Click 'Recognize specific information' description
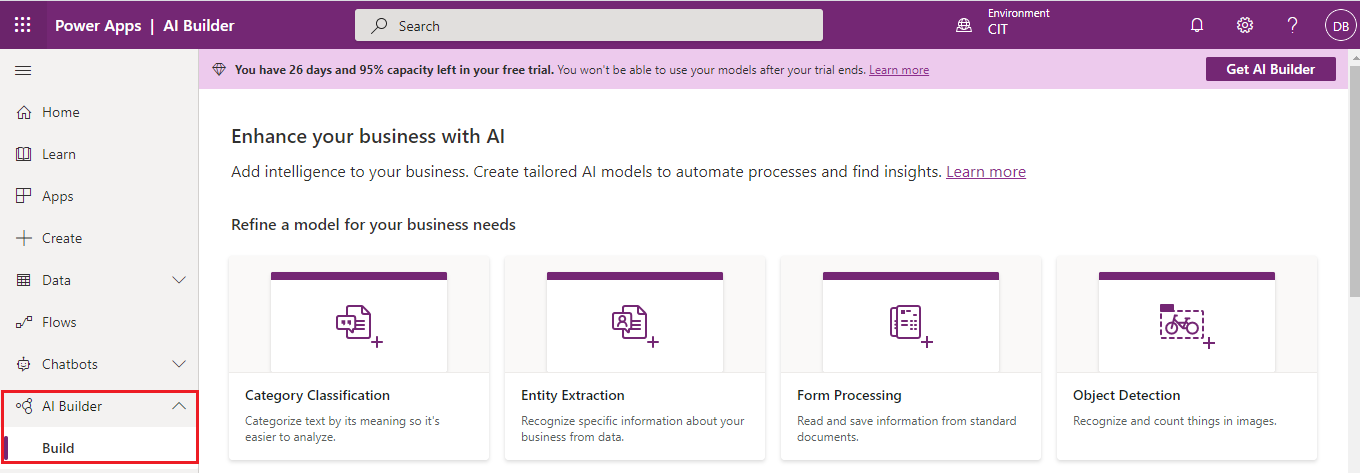Image resolution: width=1360 pixels, height=473 pixels. (x=633, y=429)
